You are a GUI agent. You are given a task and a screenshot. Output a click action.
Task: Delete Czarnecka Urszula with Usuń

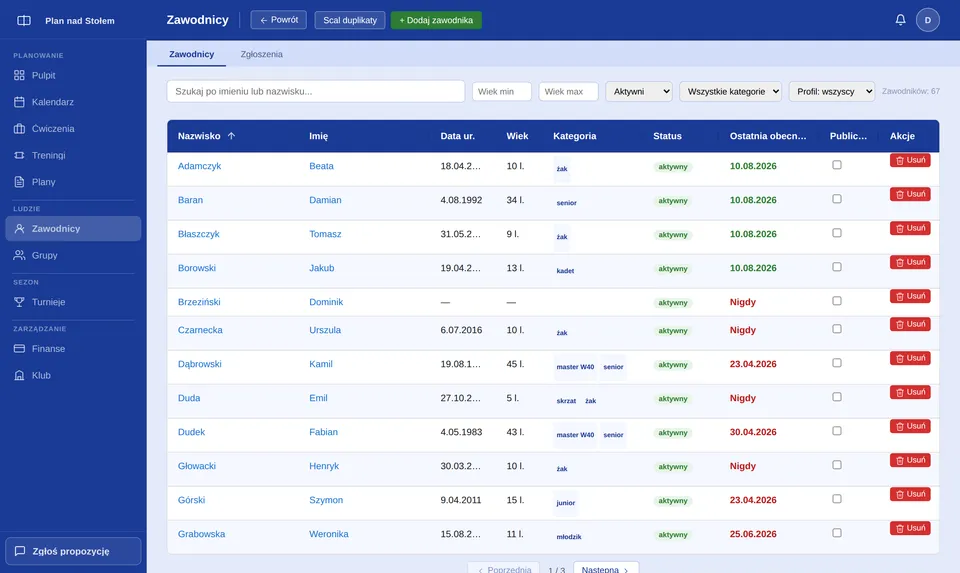click(910, 324)
